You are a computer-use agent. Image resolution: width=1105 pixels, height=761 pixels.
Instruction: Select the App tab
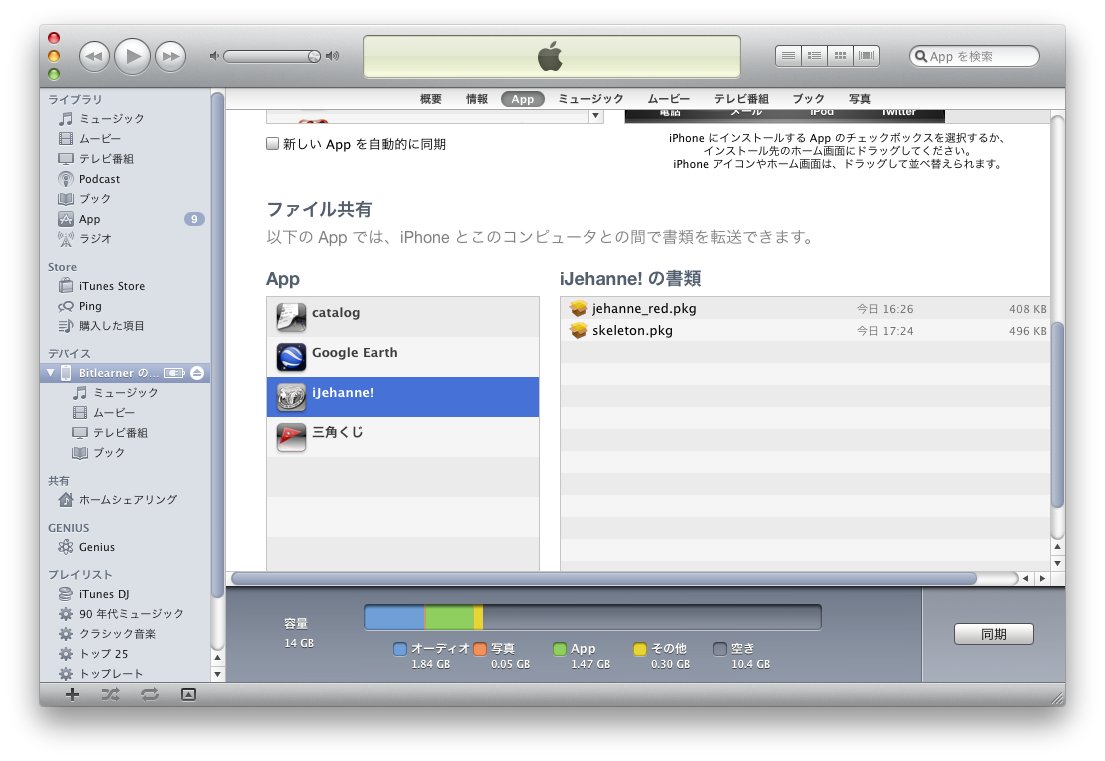coord(523,99)
